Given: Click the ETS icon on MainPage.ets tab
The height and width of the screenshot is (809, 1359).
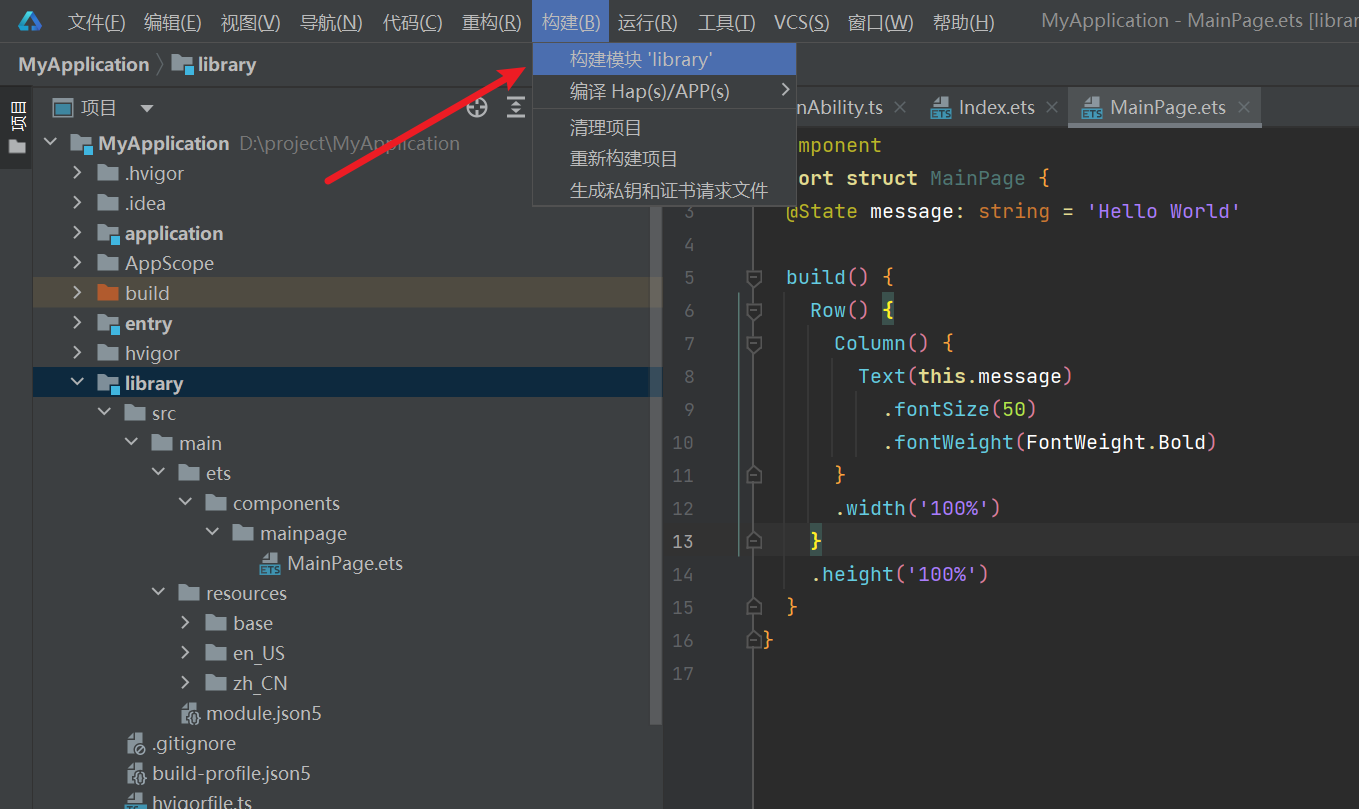Looking at the screenshot, I should (x=1092, y=108).
